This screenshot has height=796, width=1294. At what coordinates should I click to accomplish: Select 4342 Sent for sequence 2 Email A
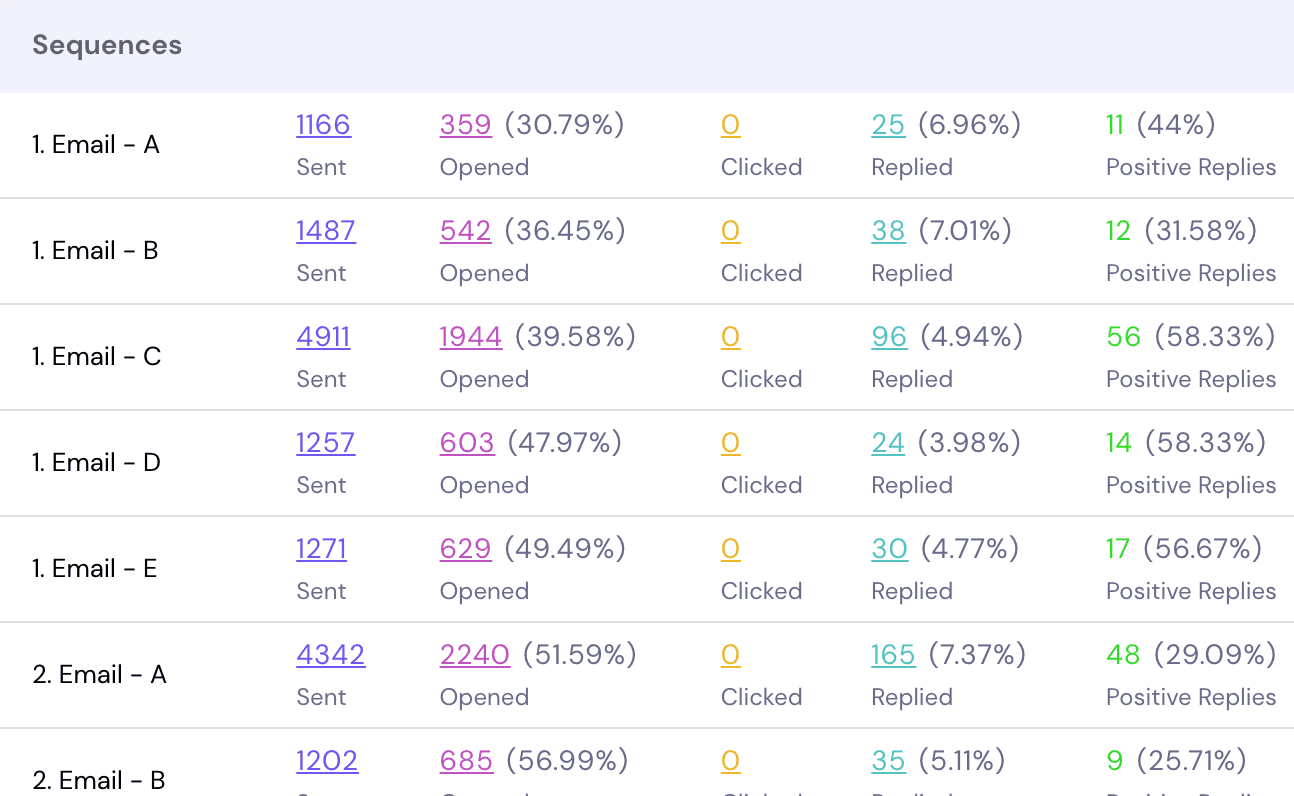coord(330,654)
